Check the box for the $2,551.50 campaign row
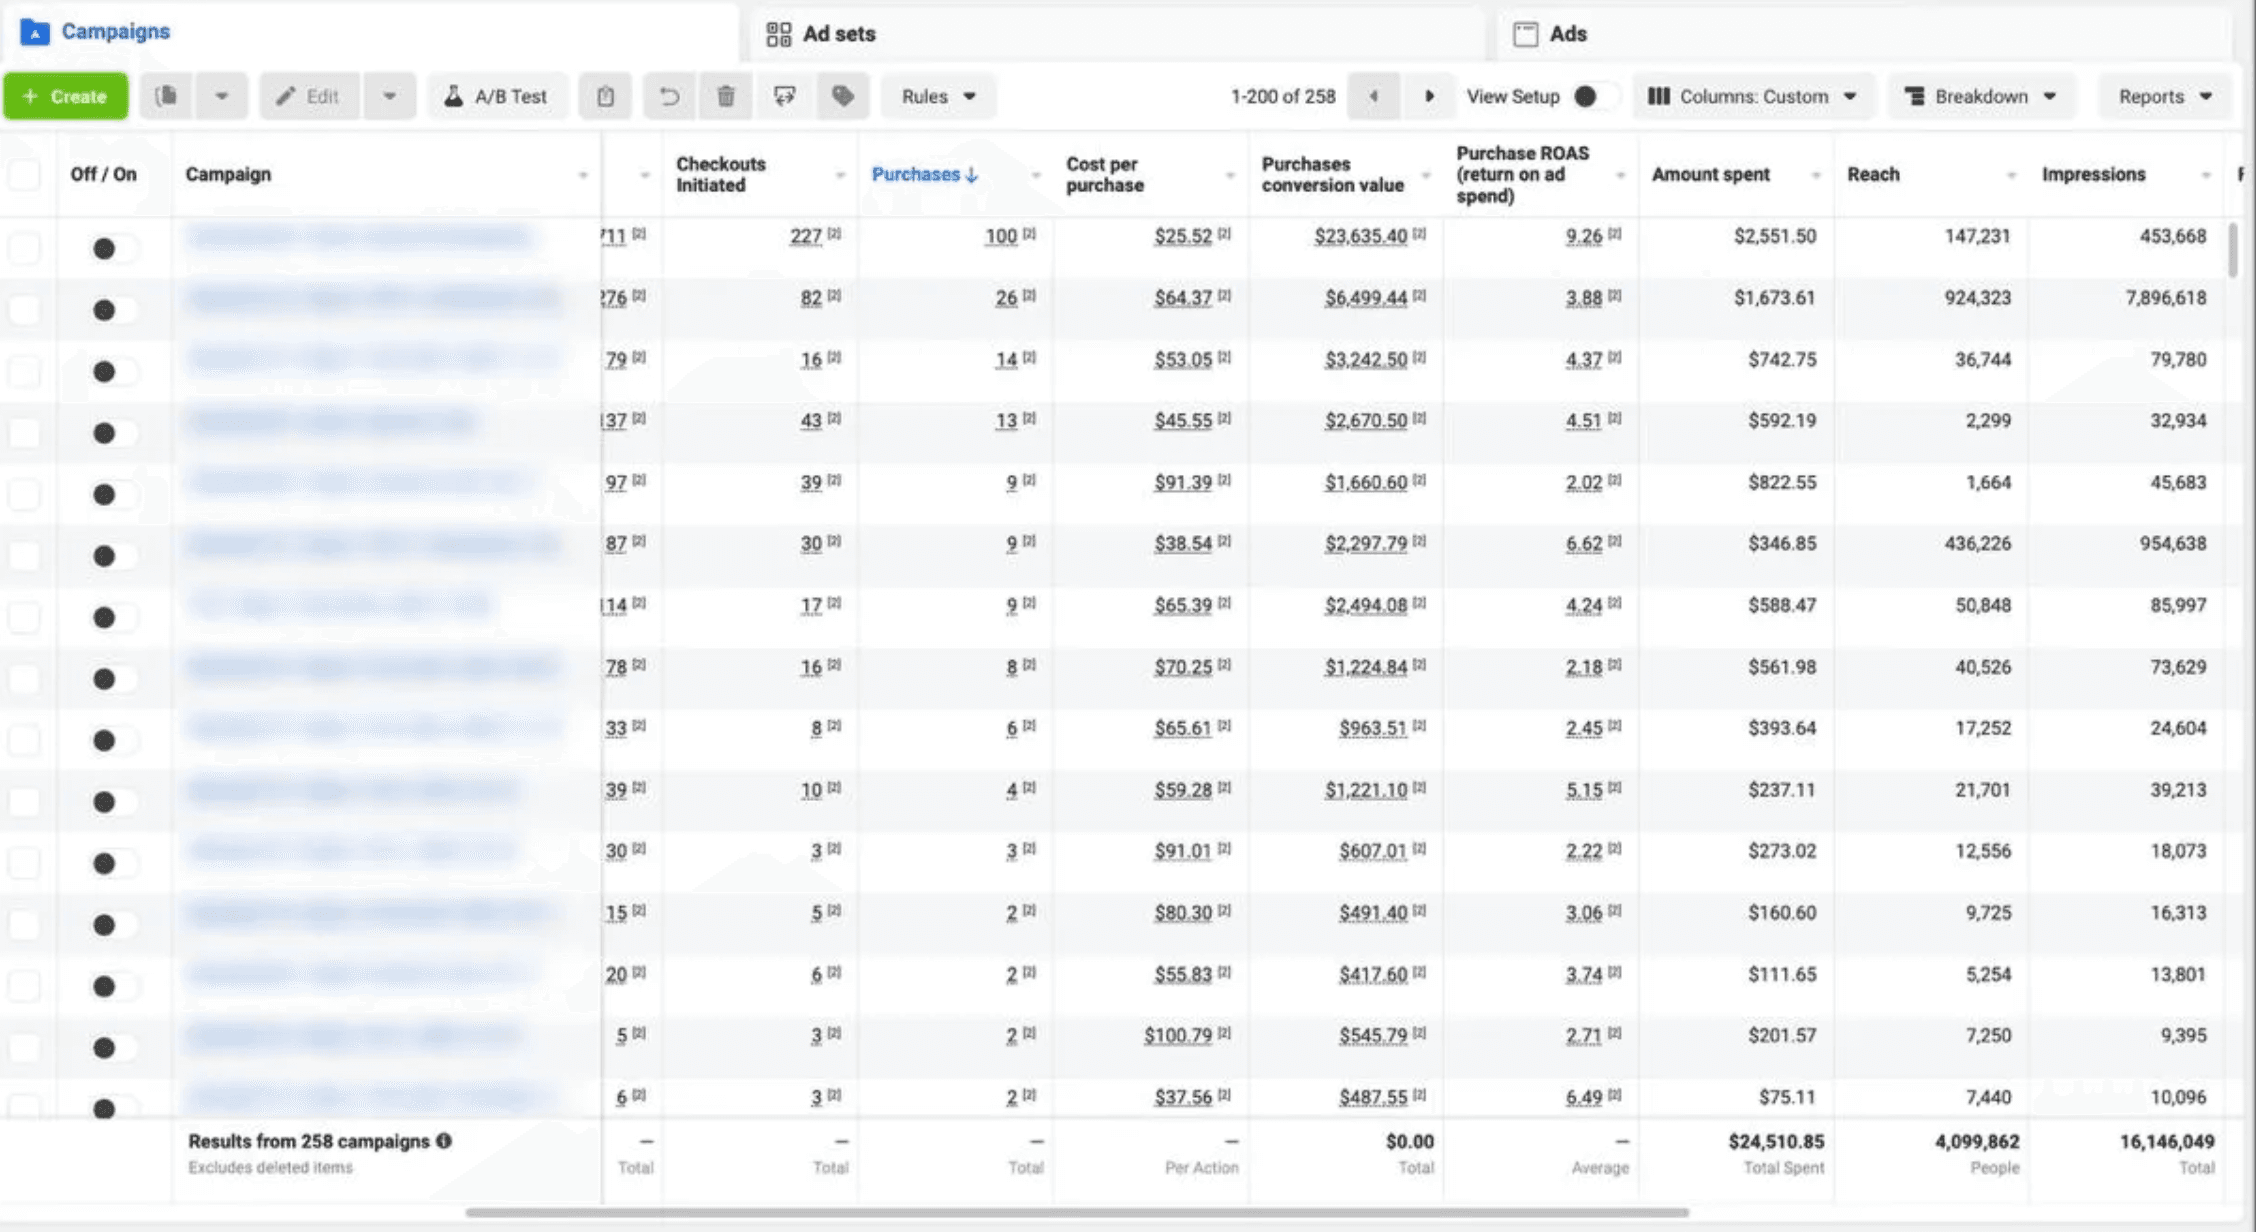The image size is (2256, 1232). click(24, 248)
